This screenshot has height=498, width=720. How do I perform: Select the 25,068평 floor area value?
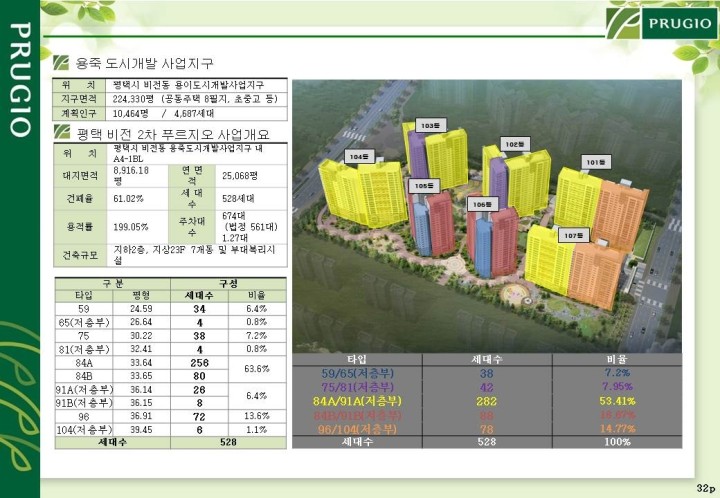240,176
